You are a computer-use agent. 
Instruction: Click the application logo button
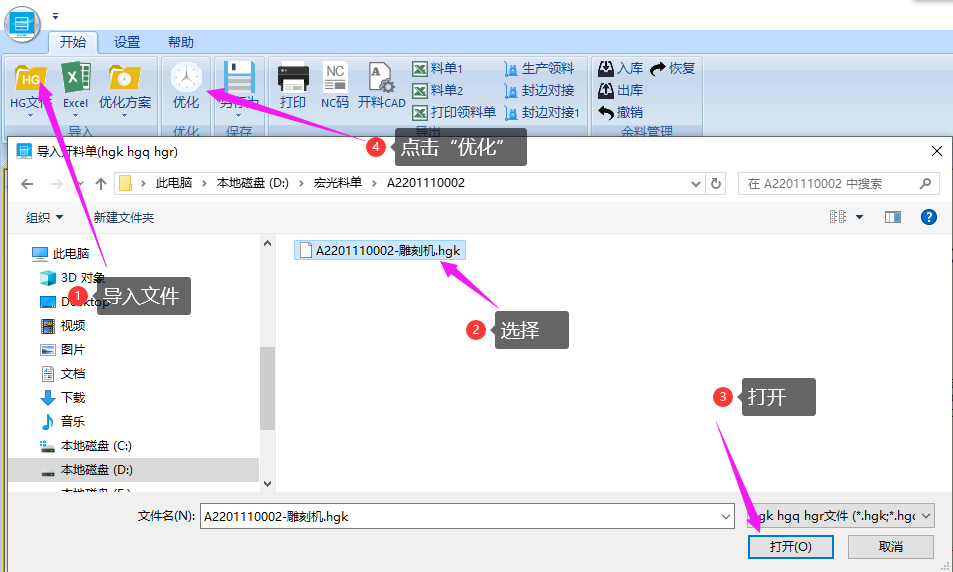(22, 24)
